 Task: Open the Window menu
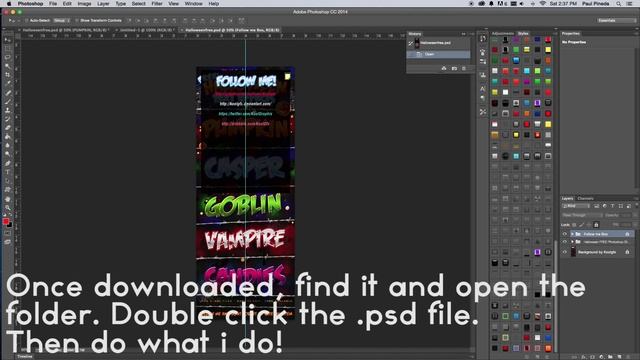click(x=193, y=4)
